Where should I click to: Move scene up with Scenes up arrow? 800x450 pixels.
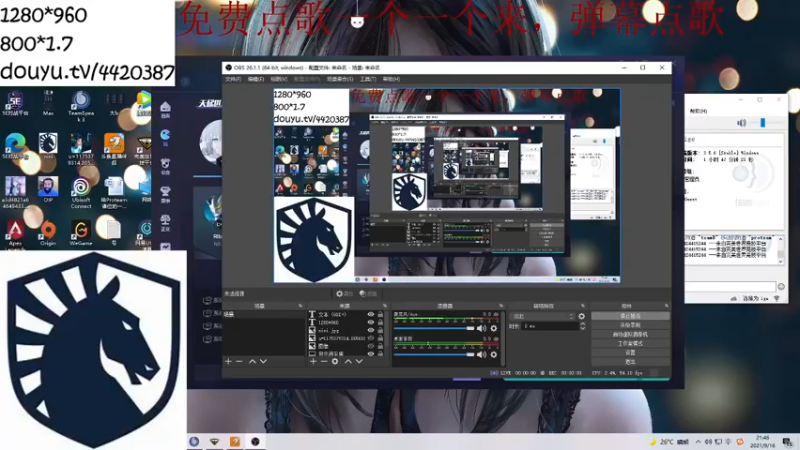coord(252,361)
